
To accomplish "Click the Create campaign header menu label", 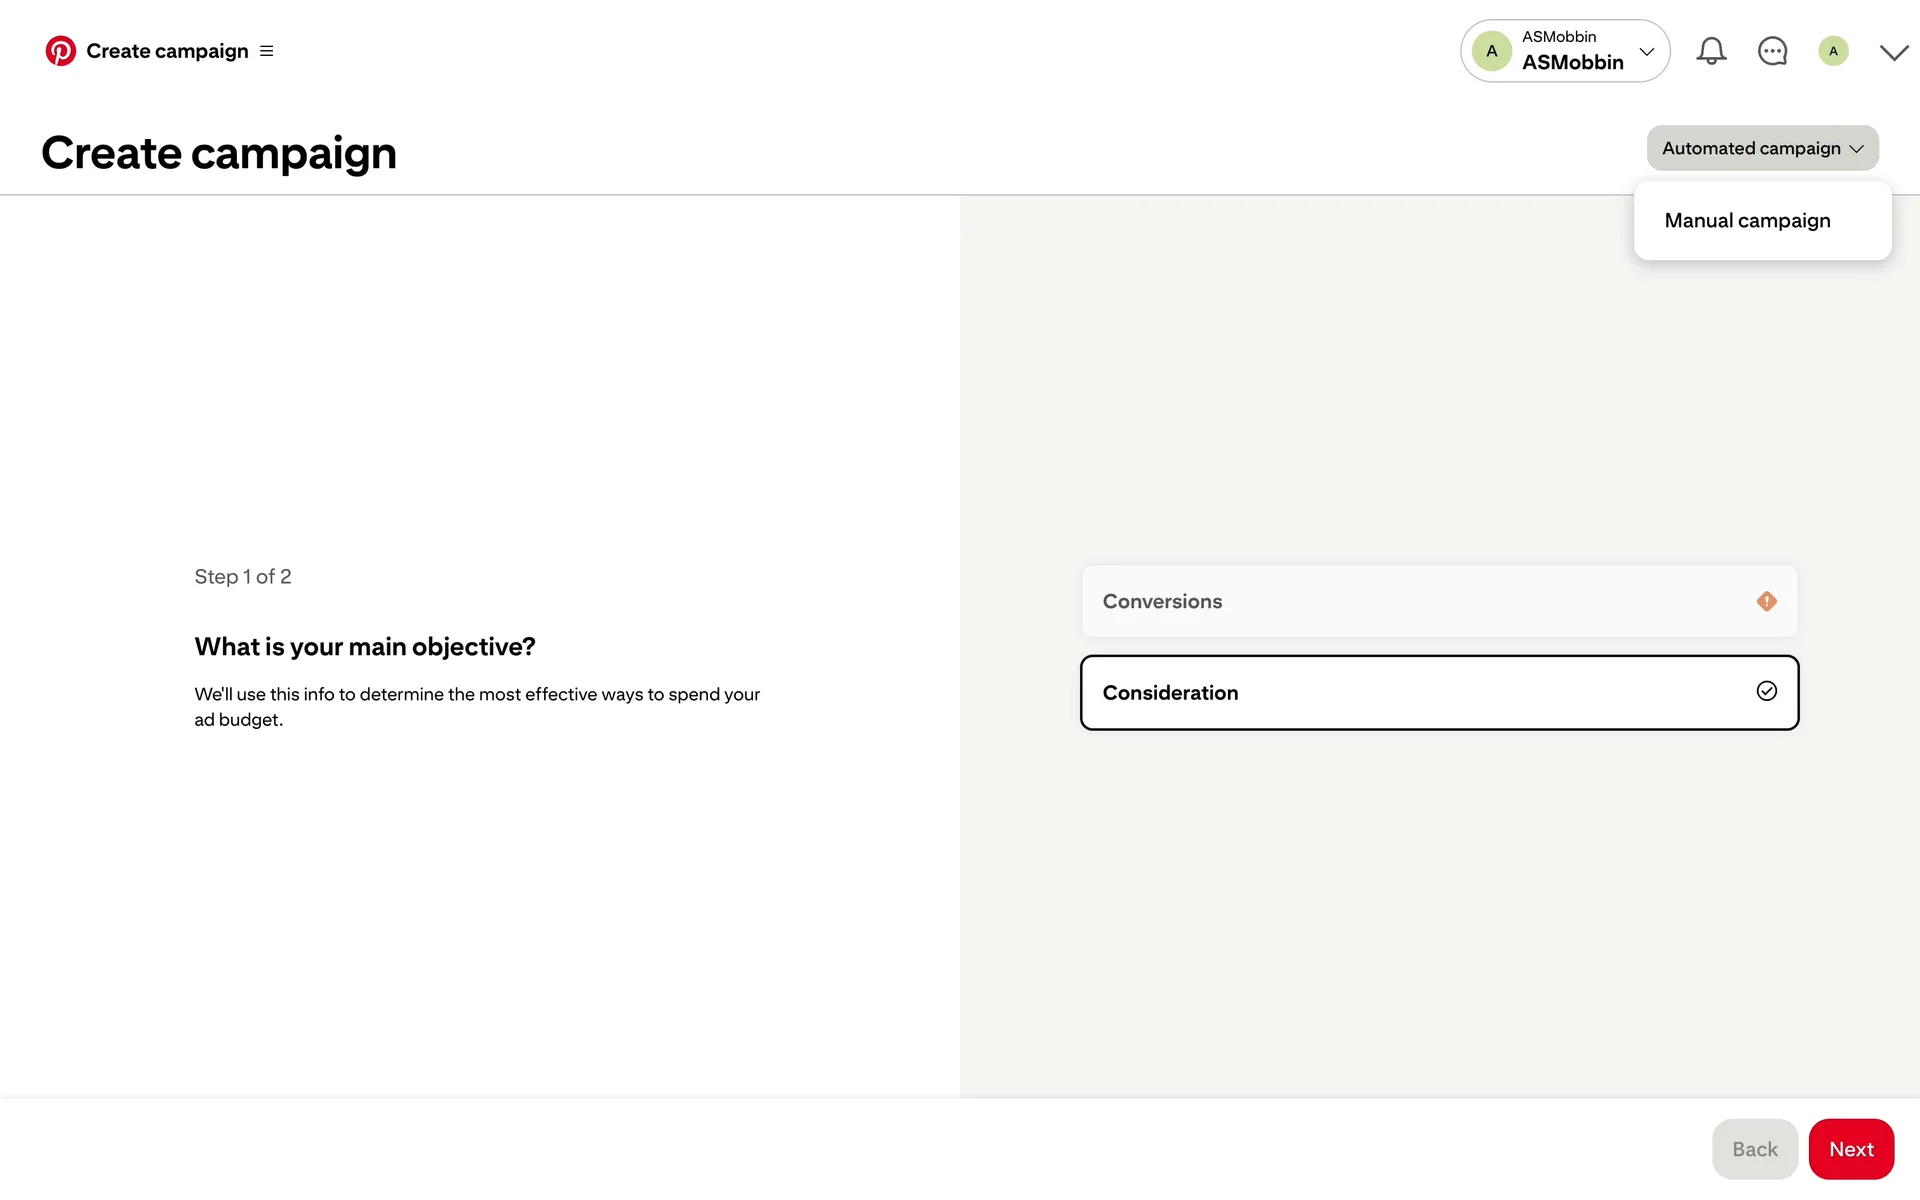I will (x=167, y=51).
